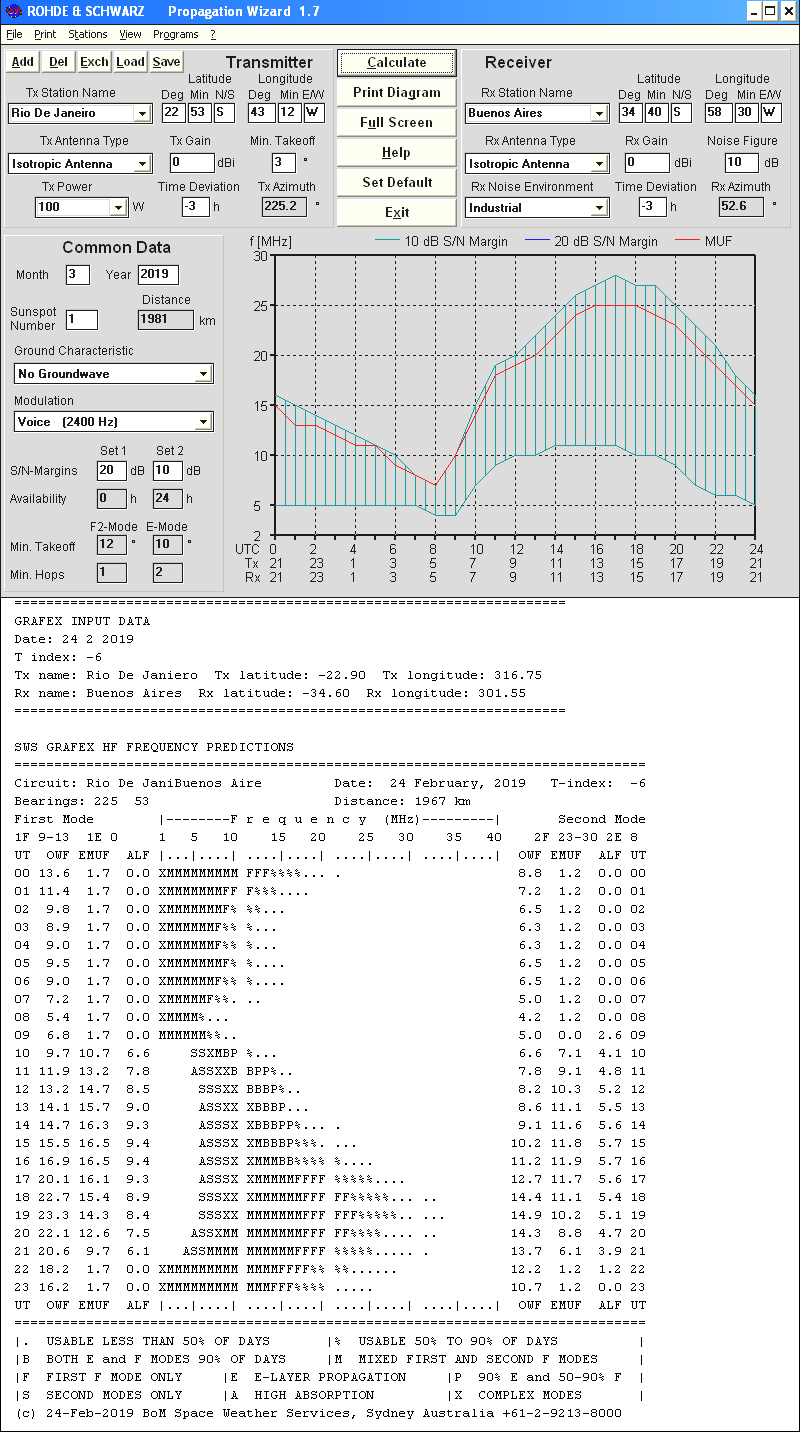
Task: Open the View menu
Action: click(x=130, y=34)
